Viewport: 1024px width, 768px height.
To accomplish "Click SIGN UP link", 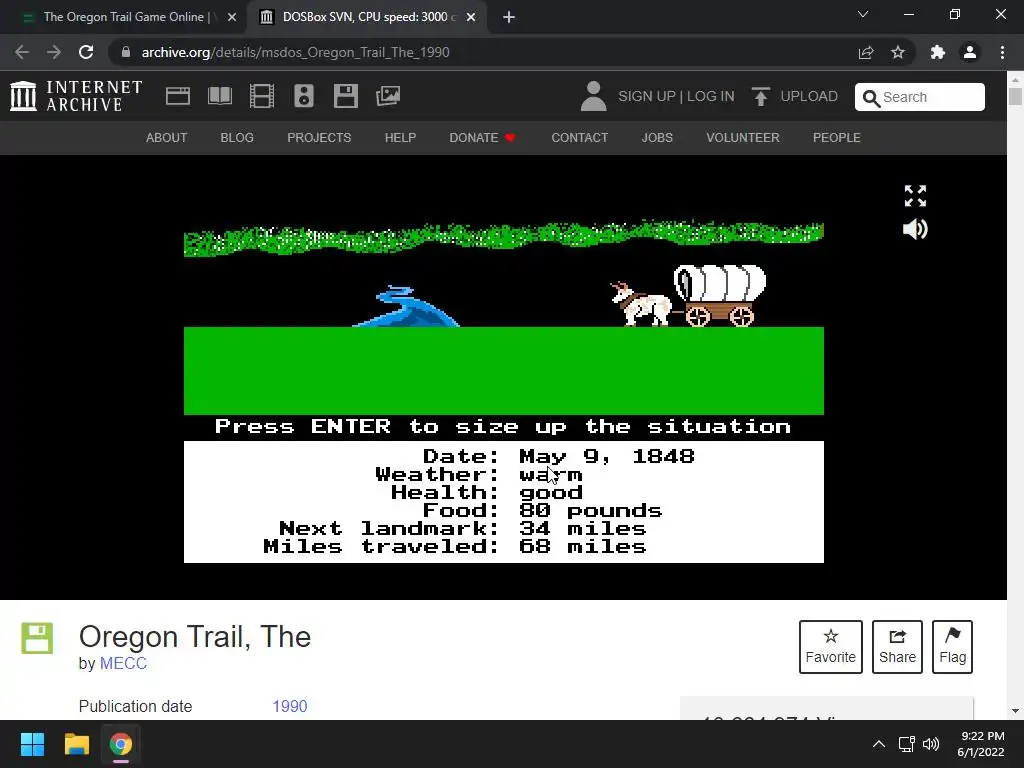I will 647,97.
